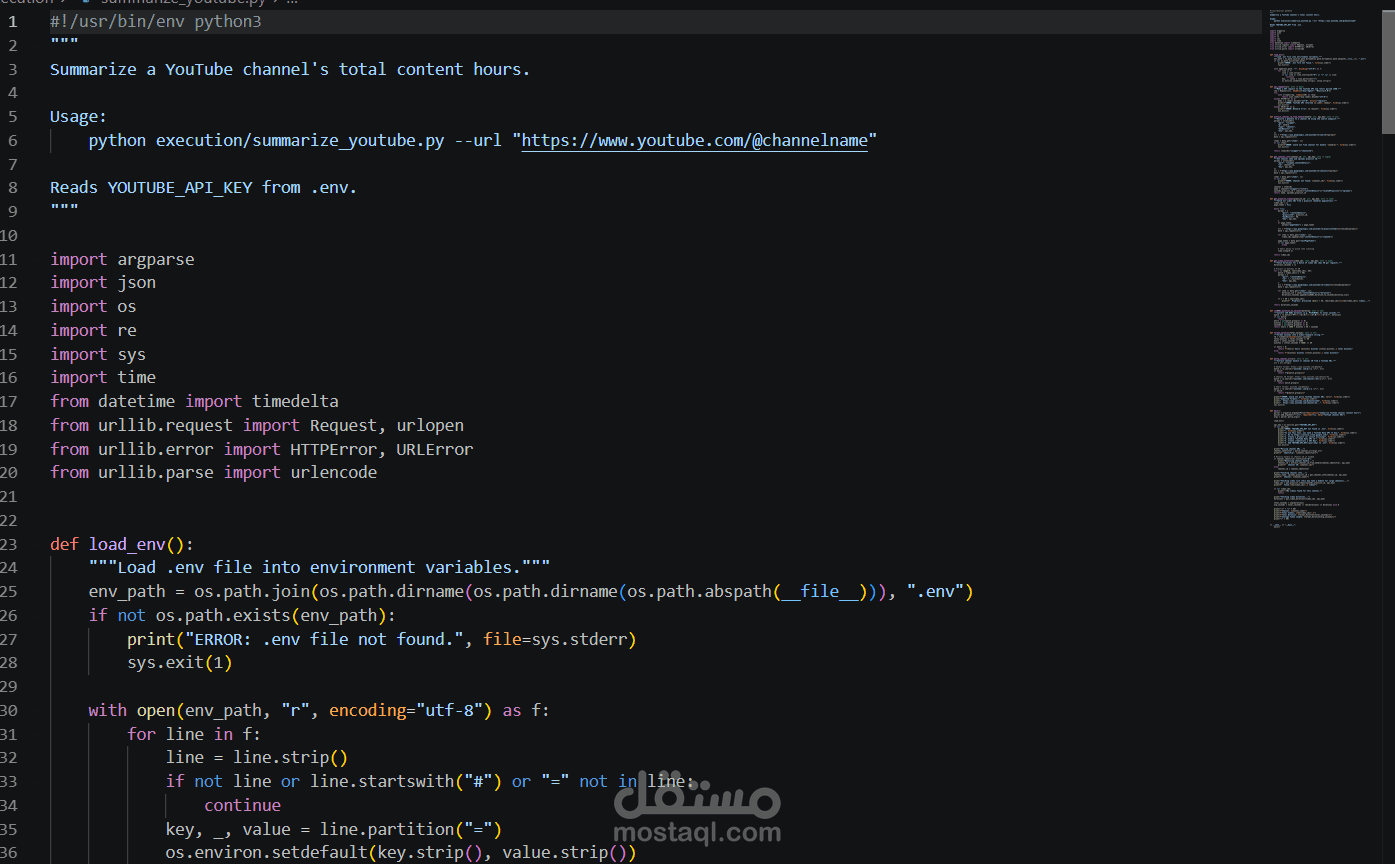Click "line.partition" on line 35
The width and height of the screenshot is (1395, 864).
[x=387, y=829]
